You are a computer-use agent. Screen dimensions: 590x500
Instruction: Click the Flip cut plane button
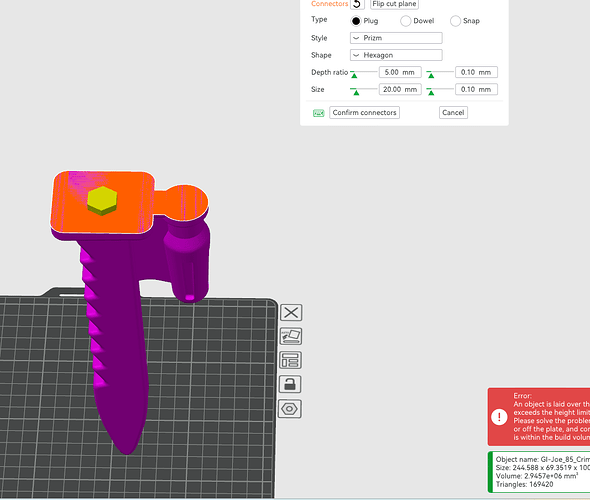(x=394, y=4)
